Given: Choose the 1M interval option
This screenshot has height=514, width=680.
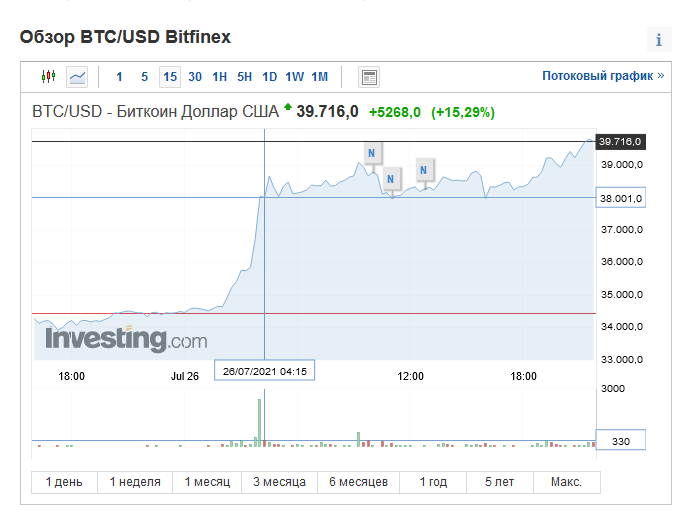Looking at the screenshot, I should tap(320, 77).
